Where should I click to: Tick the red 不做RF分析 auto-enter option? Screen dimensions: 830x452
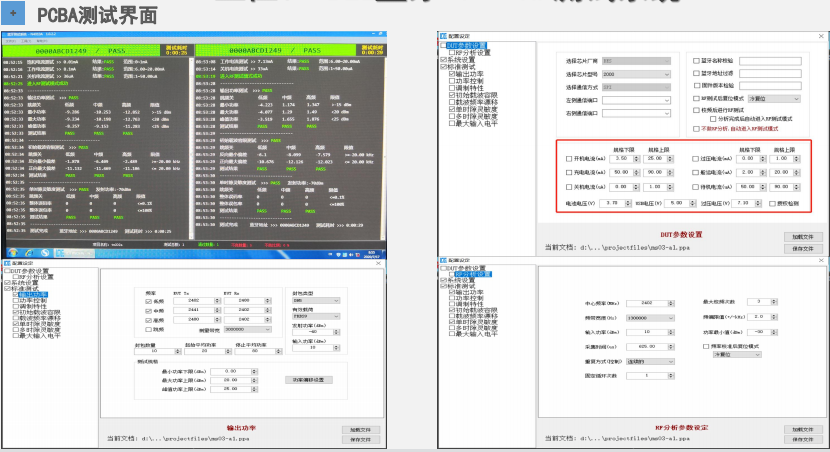[x=697, y=129]
